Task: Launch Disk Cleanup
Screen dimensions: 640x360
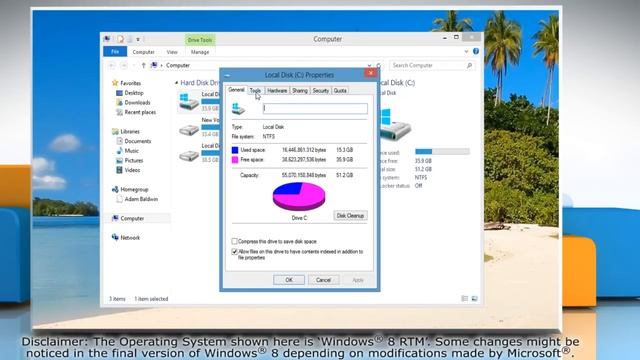Action: (x=350, y=216)
